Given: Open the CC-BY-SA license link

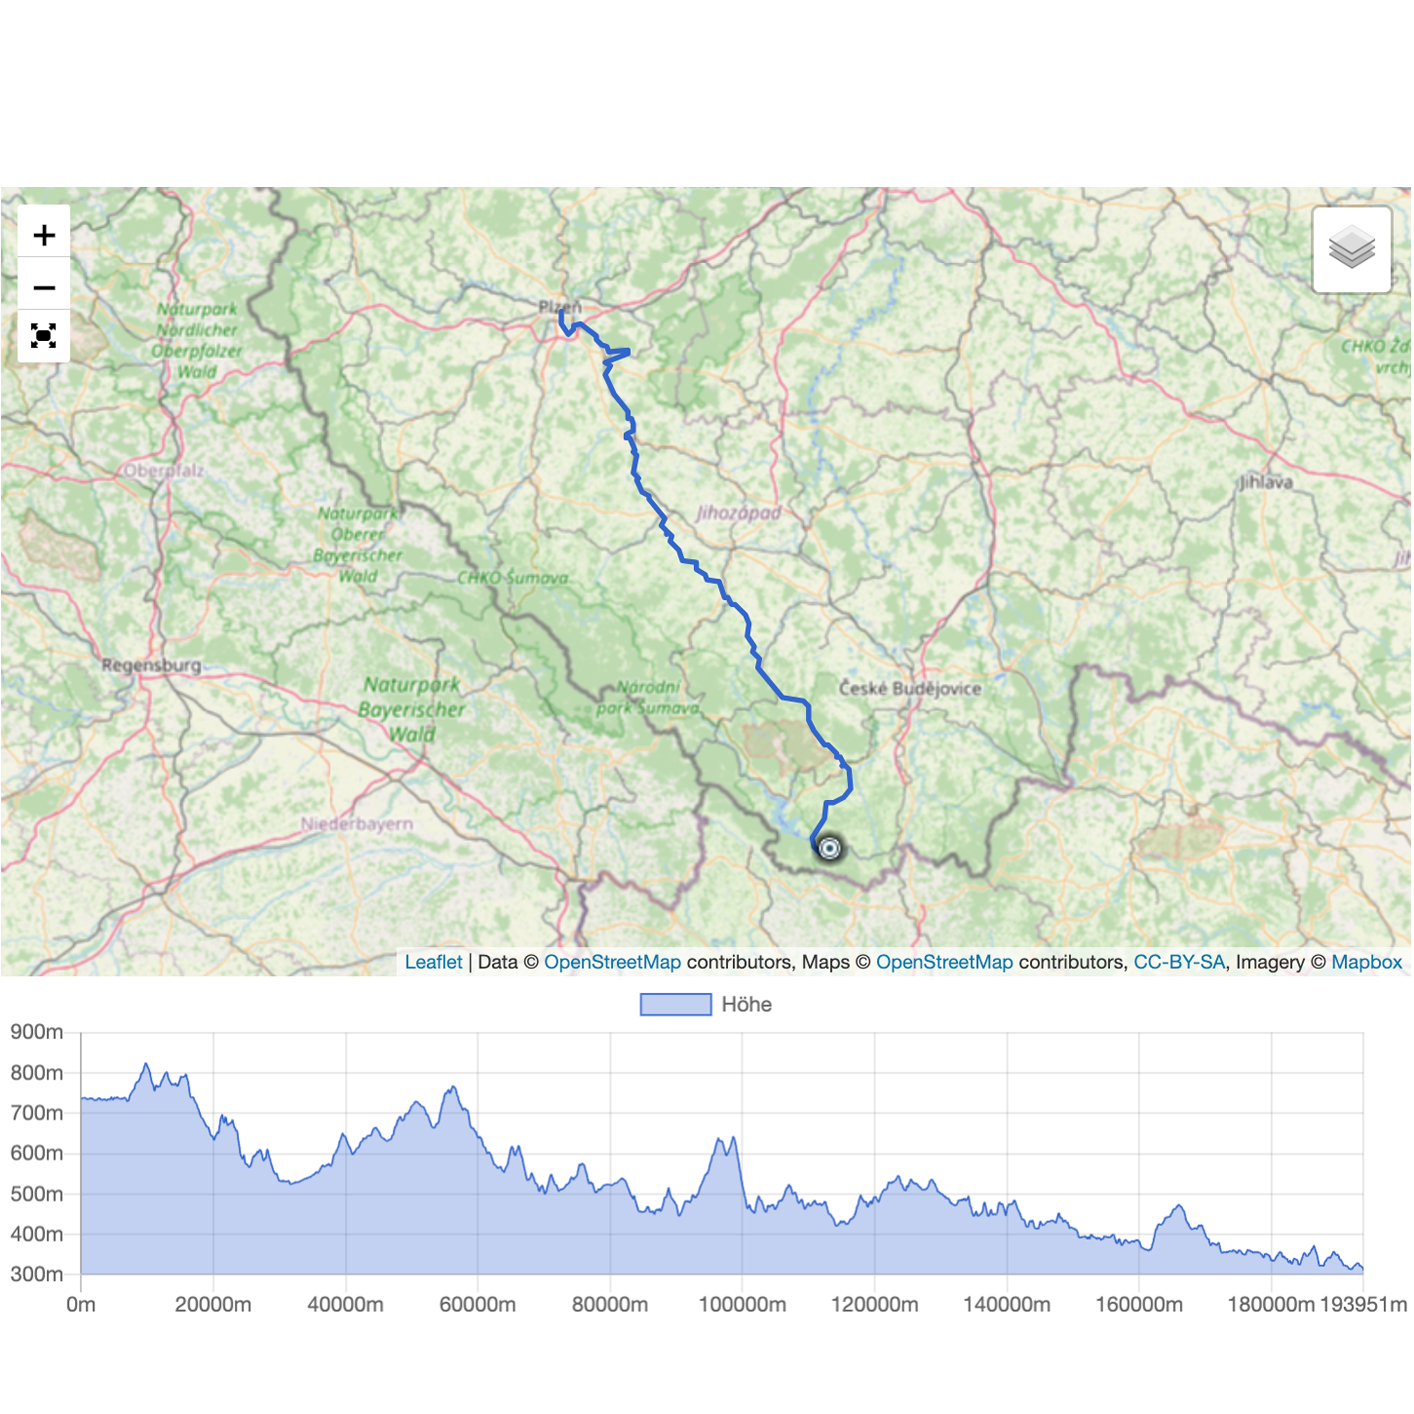Looking at the screenshot, I should 1179,962.
